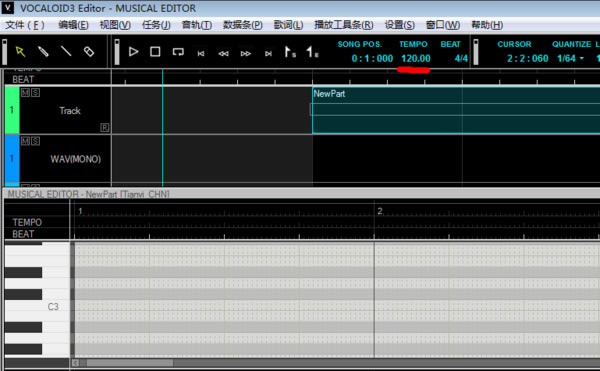Viewport: 600px width, 371px height.
Task: Click the tempo value 120.00
Action: 416,59
